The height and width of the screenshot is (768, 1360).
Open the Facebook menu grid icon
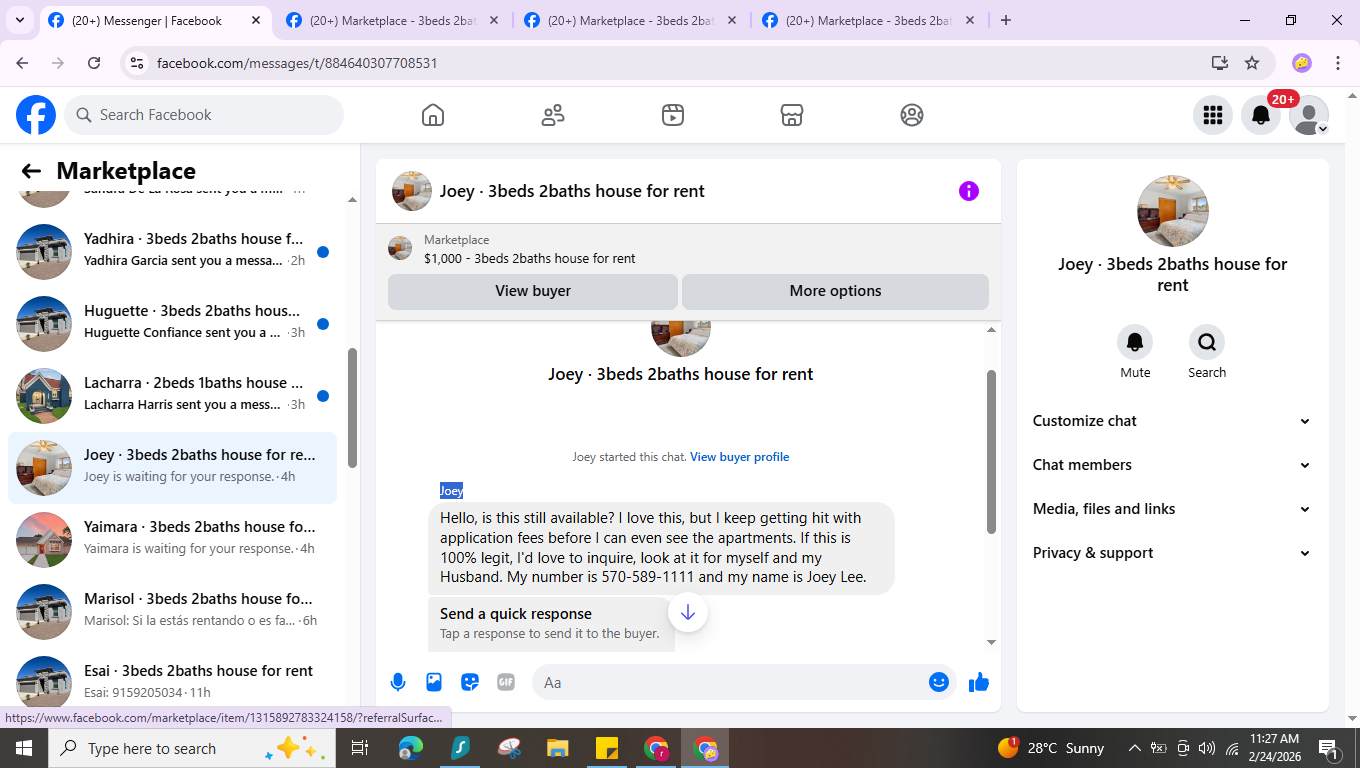point(1213,115)
